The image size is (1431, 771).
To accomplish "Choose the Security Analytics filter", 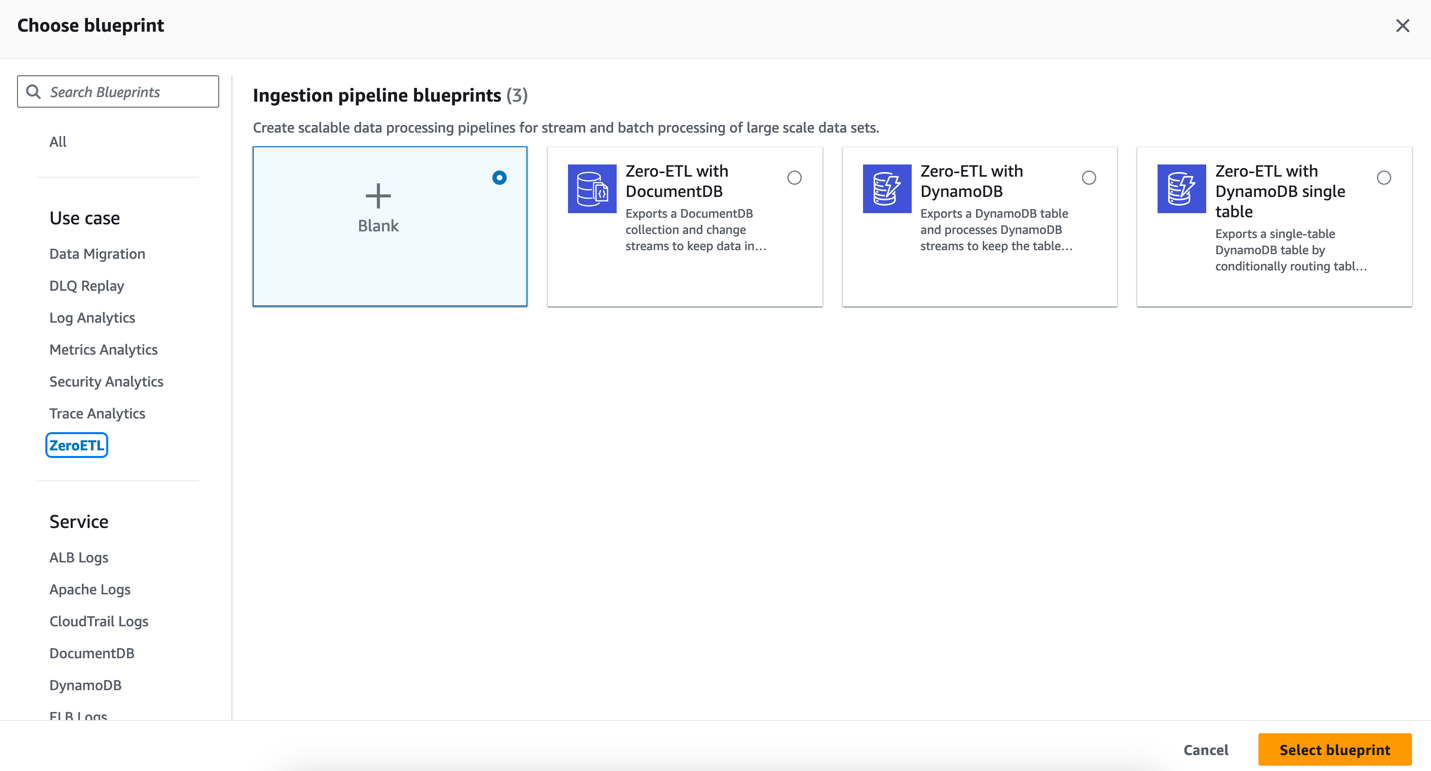I will 106,382.
